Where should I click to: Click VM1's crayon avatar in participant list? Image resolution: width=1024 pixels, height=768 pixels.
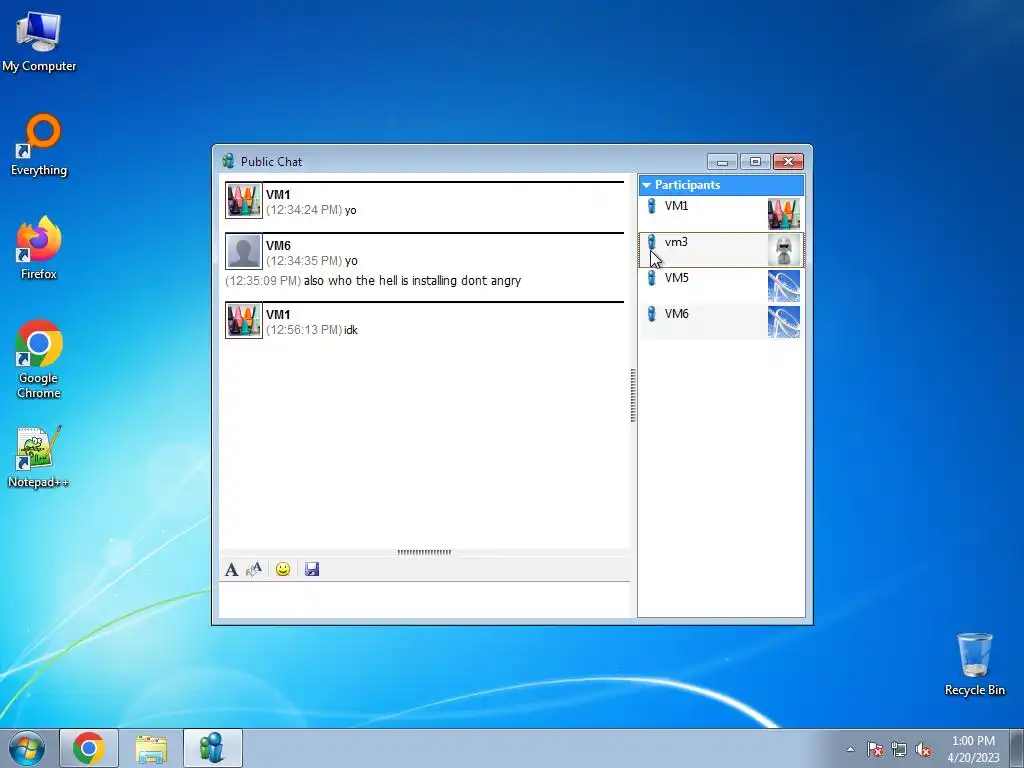[784, 214]
